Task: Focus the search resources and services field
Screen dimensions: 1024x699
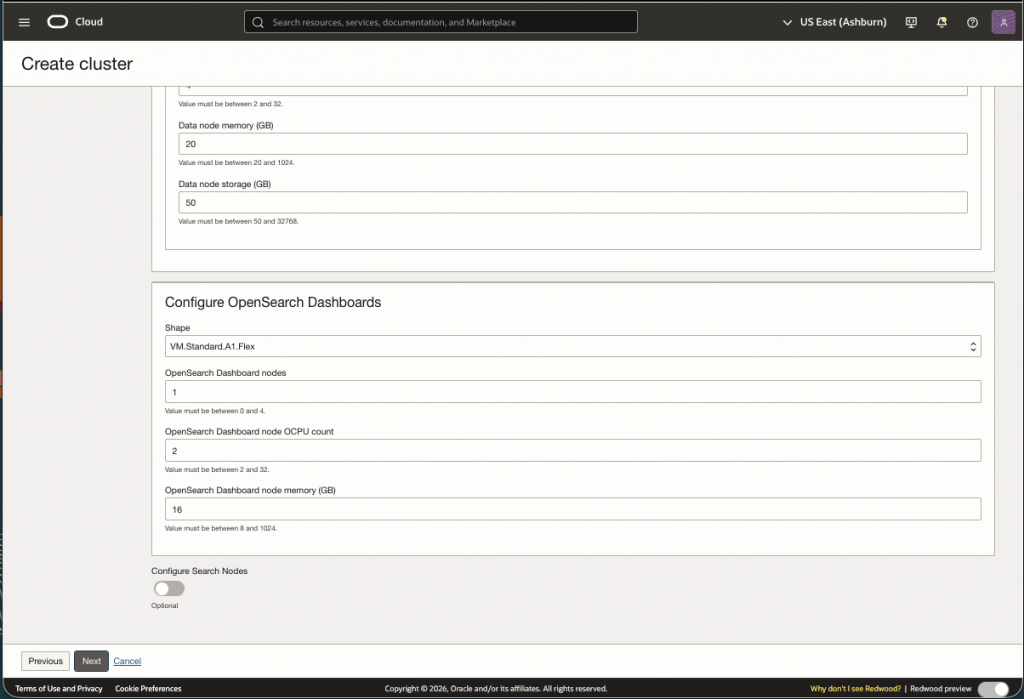Action: (441, 22)
